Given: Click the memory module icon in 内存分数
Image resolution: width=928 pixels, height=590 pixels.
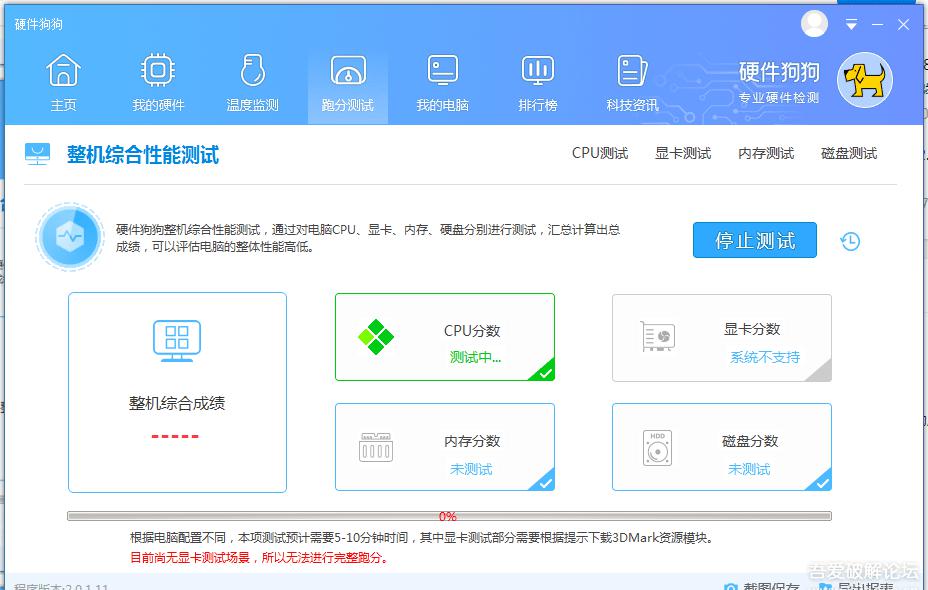Looking at the screenshot, I should pyautogui.click(x=376, y=447).
